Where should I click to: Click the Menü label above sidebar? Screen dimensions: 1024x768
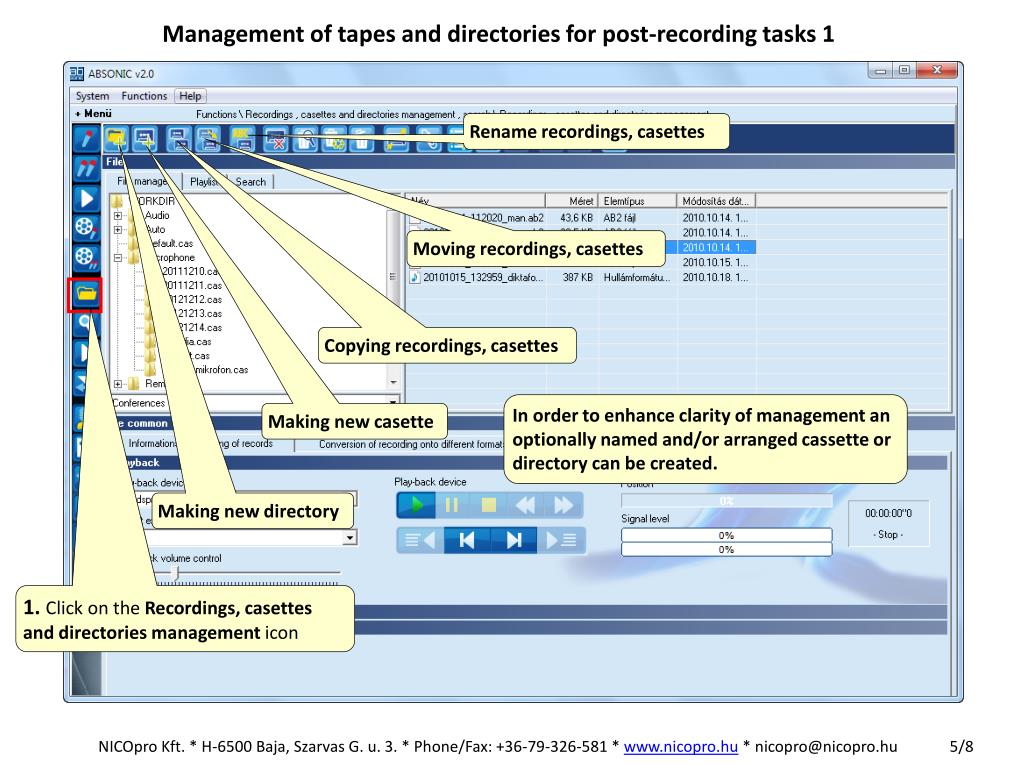(98, 113)
